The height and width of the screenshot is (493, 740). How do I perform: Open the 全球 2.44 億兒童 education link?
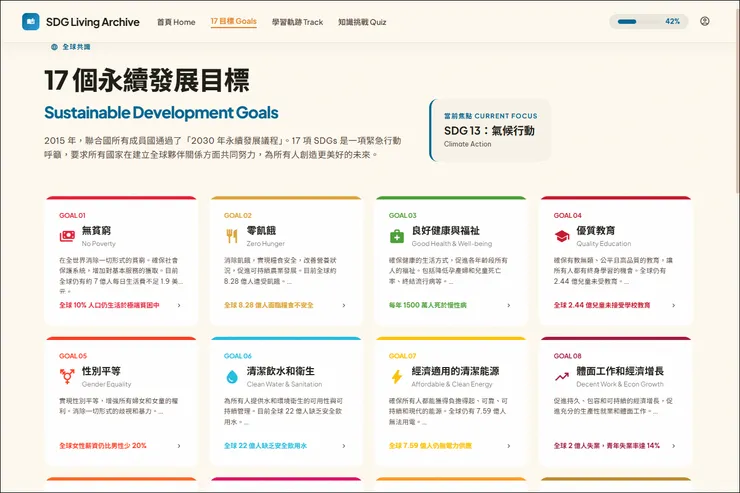click(x=602, y=305)
